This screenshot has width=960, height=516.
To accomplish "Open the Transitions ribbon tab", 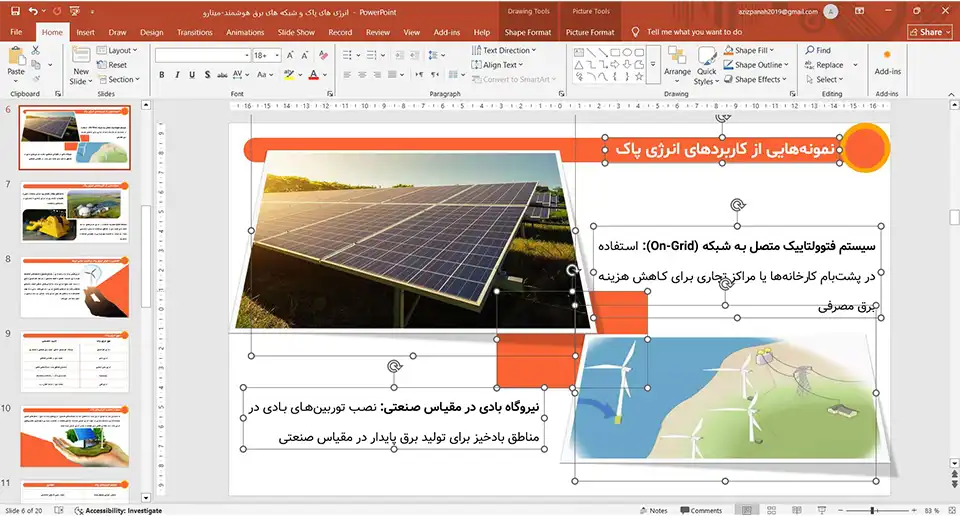I will (x=195, y=32).
